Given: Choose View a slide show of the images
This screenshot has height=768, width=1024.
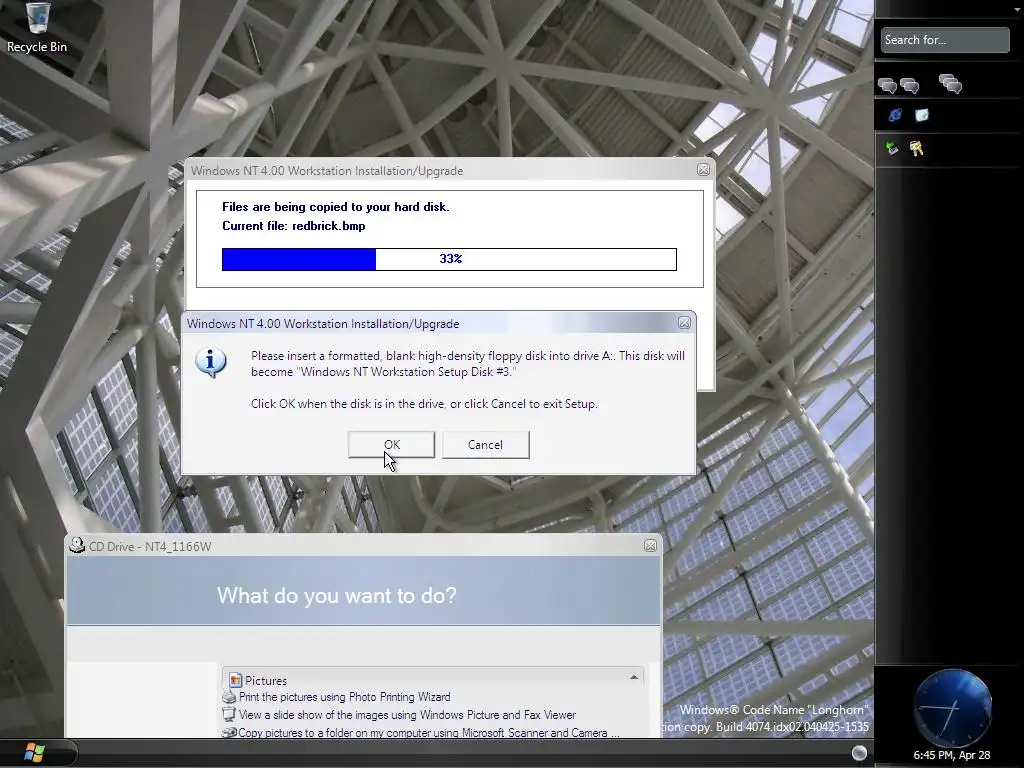Looking at the screenshot, I should click(x=407, y=715).
